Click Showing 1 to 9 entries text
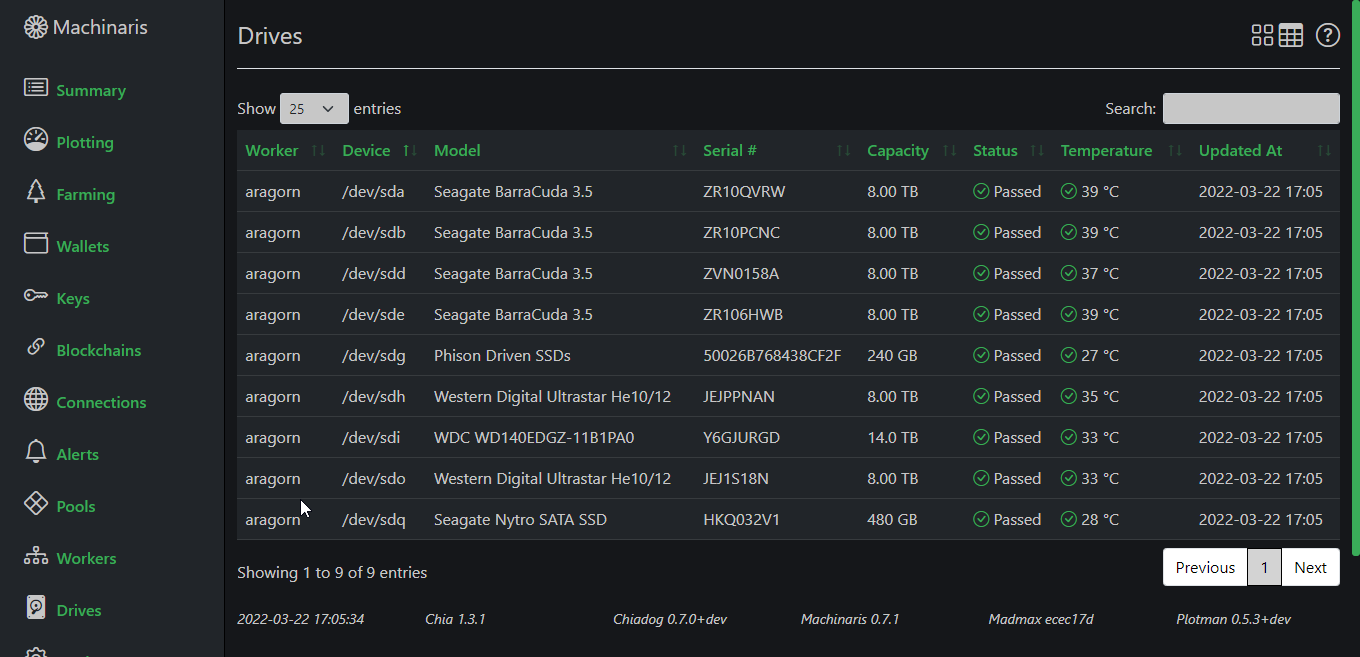Viewport: 1360px width, 657px height. click(332, 572)
